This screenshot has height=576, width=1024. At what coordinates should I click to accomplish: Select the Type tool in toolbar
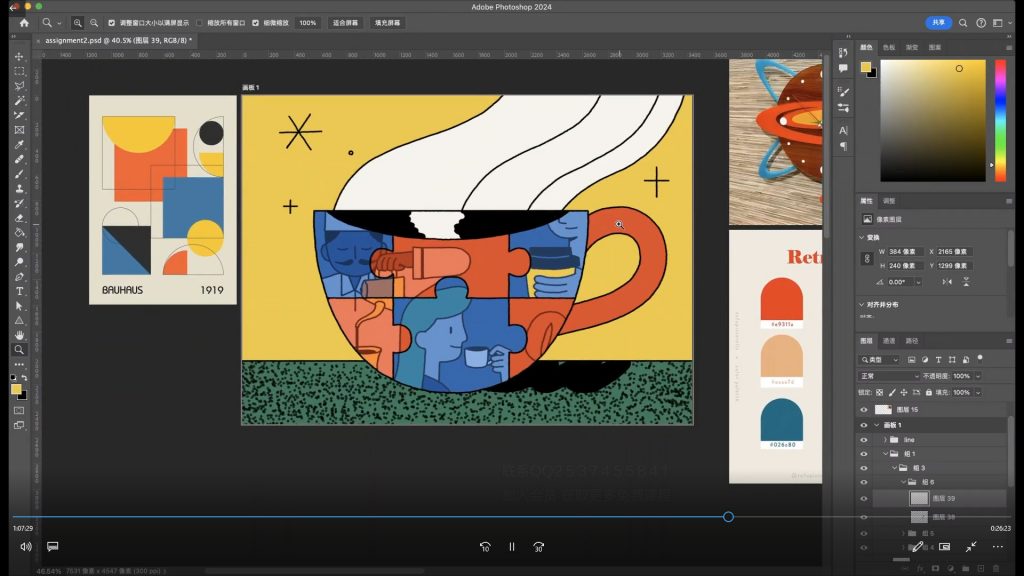(19, 291)
